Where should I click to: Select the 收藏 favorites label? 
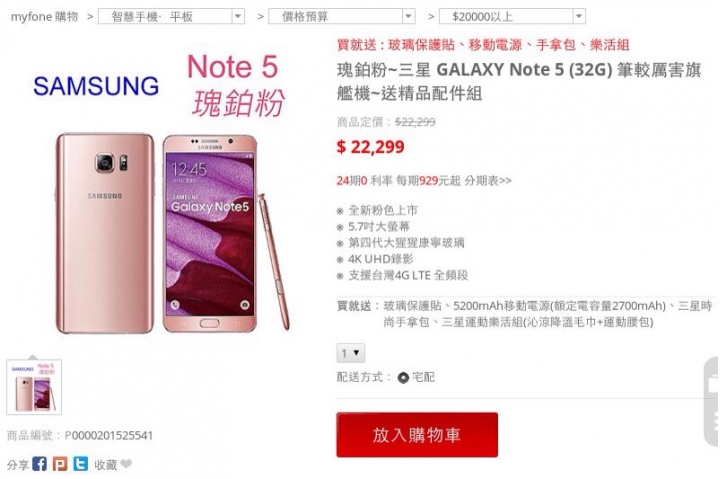[106, 464]
